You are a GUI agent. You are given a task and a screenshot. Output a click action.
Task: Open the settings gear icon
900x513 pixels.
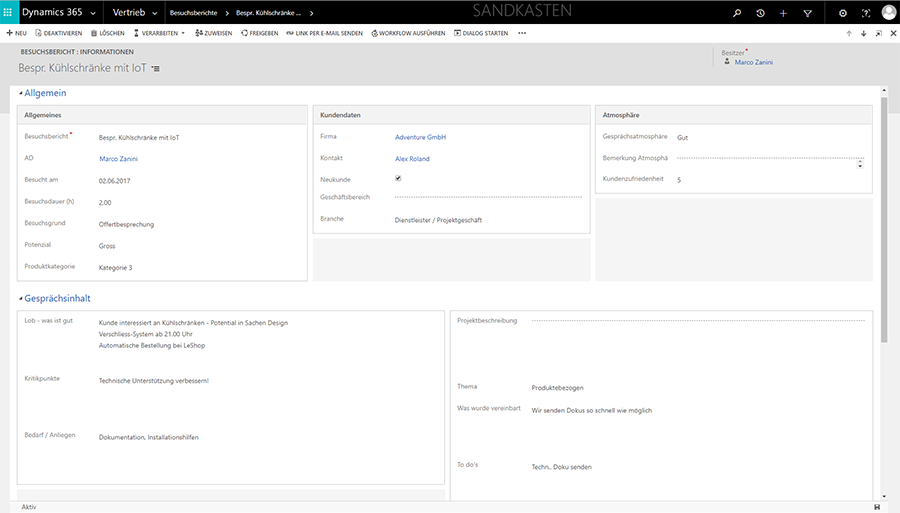[843, 13]
